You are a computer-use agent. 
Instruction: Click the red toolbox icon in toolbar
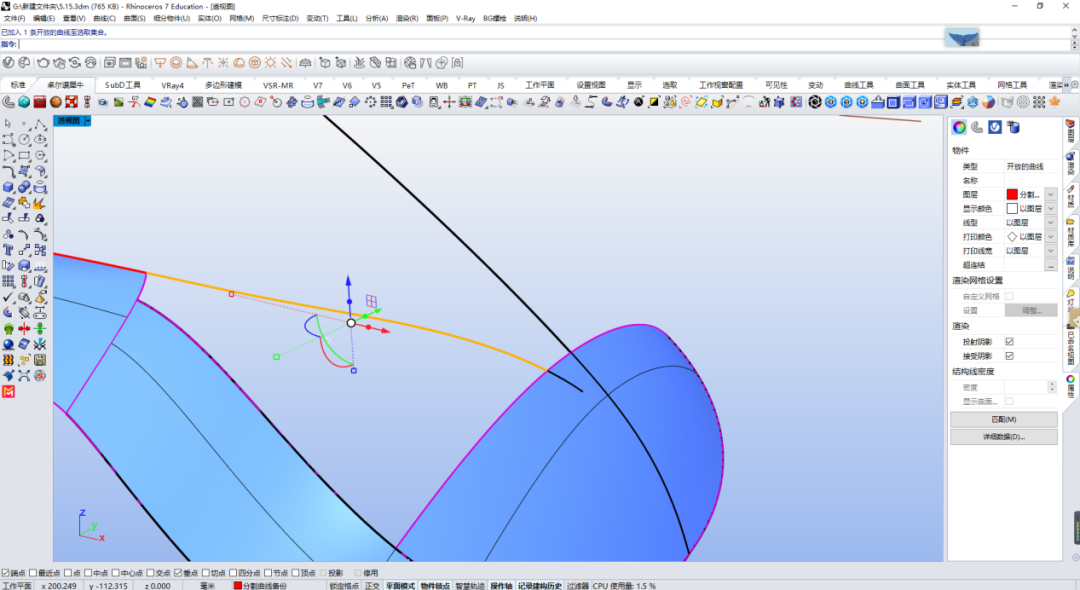[x=39, y=102]
